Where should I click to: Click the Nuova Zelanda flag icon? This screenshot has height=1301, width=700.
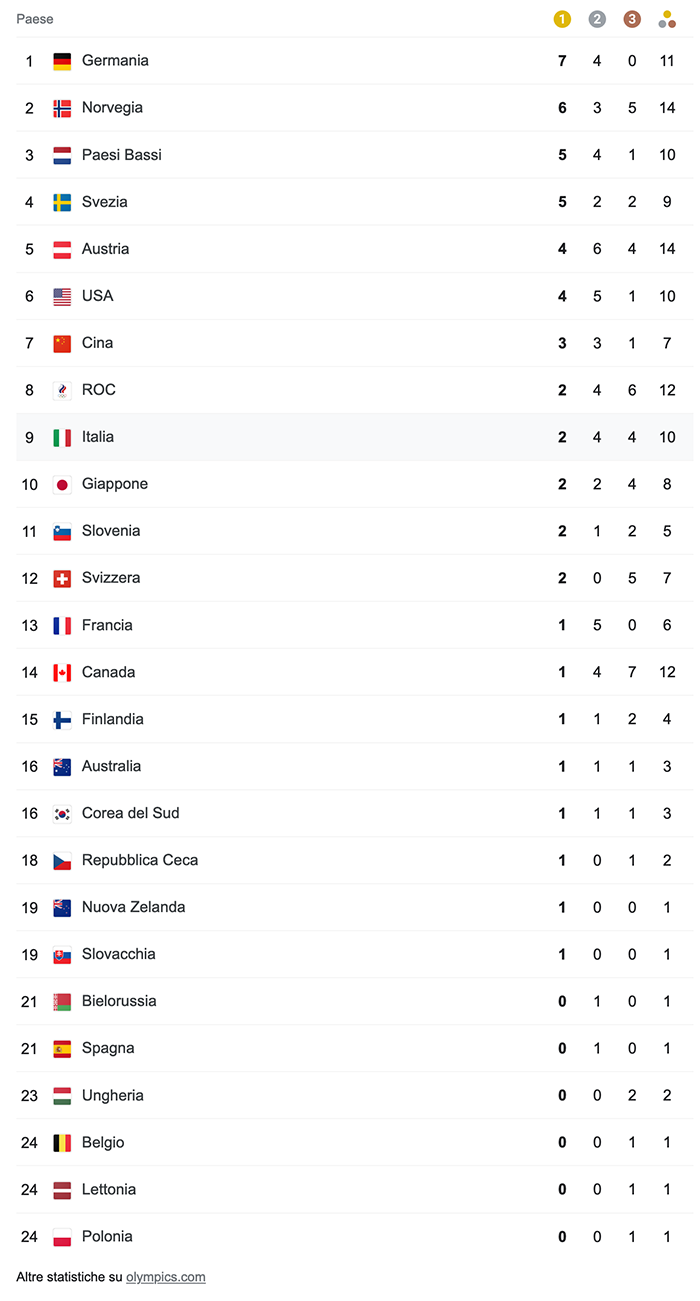click(62, 907)
